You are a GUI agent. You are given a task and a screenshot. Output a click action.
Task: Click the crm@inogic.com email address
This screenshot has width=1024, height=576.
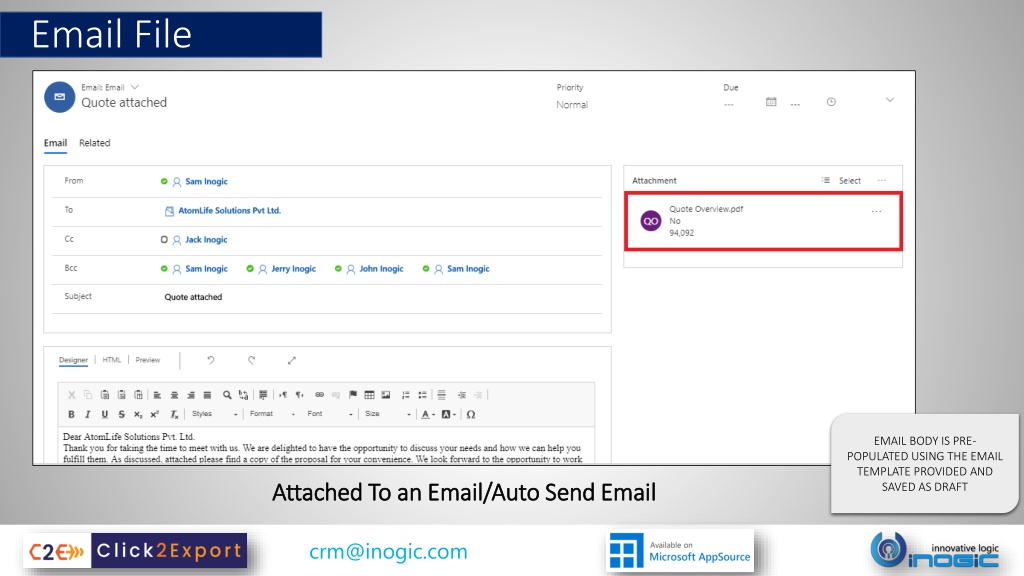pyautogui.click(x=389, y=551)
